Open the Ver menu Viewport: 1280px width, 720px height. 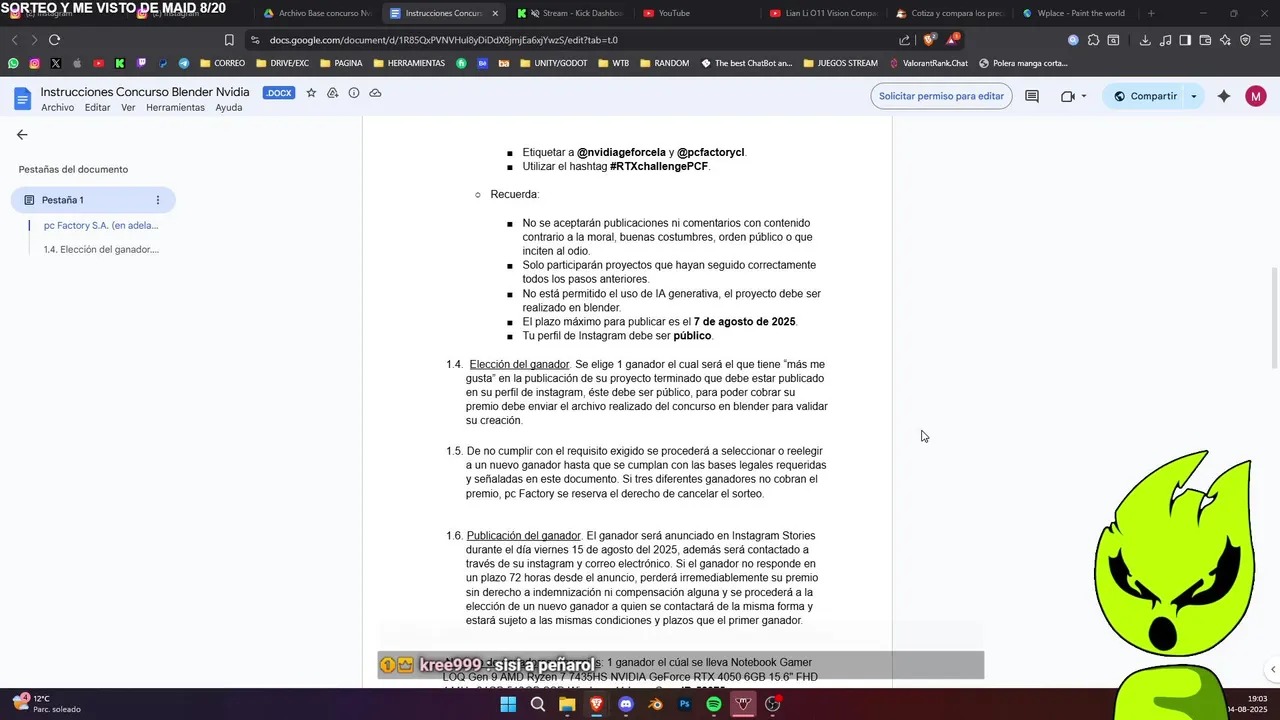click(128, 108)
